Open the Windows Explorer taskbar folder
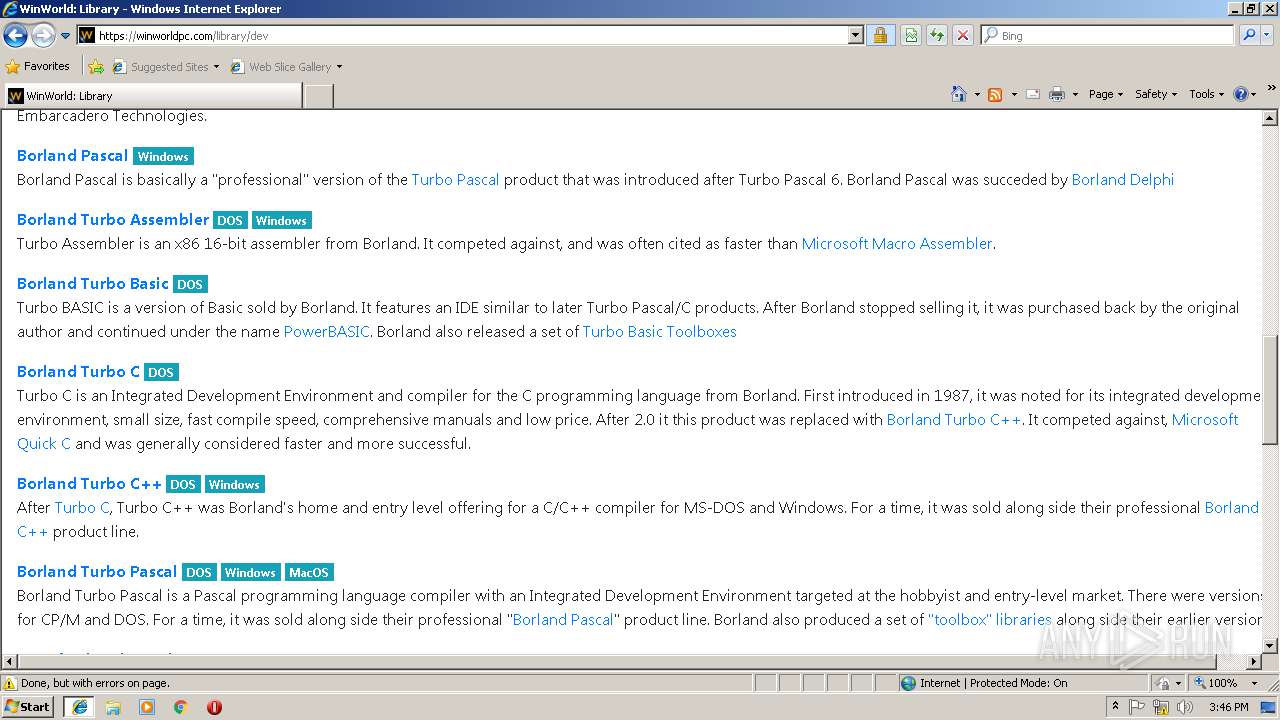1280x720 pixels. [113, 707]
